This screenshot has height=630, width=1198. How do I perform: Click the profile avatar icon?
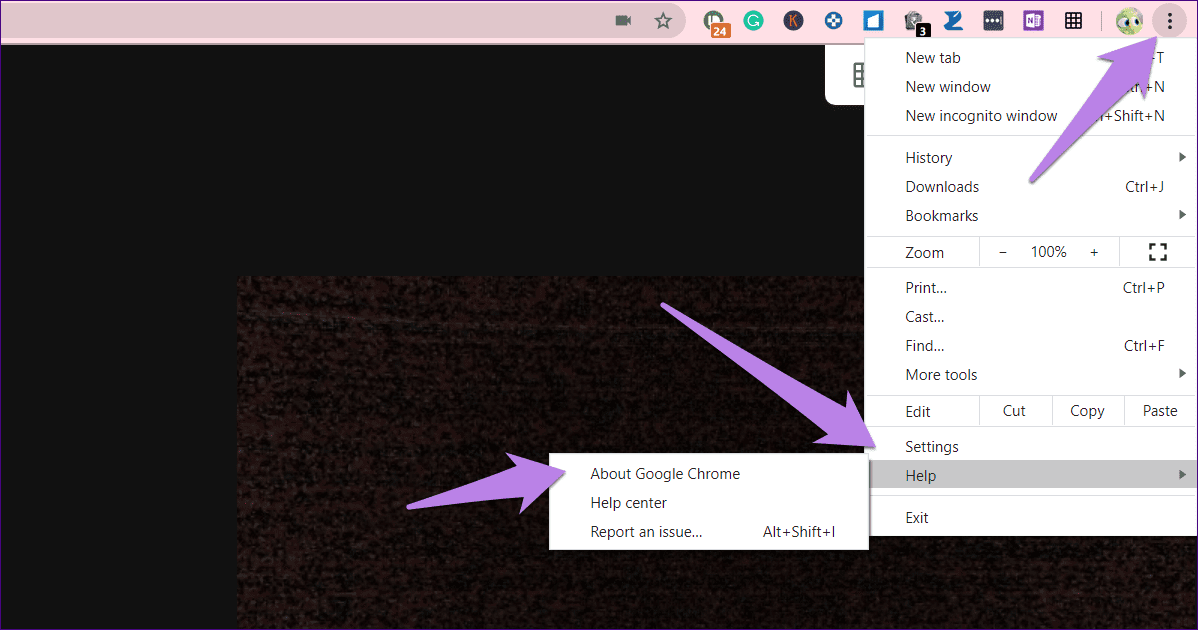tap(1129, 21)
